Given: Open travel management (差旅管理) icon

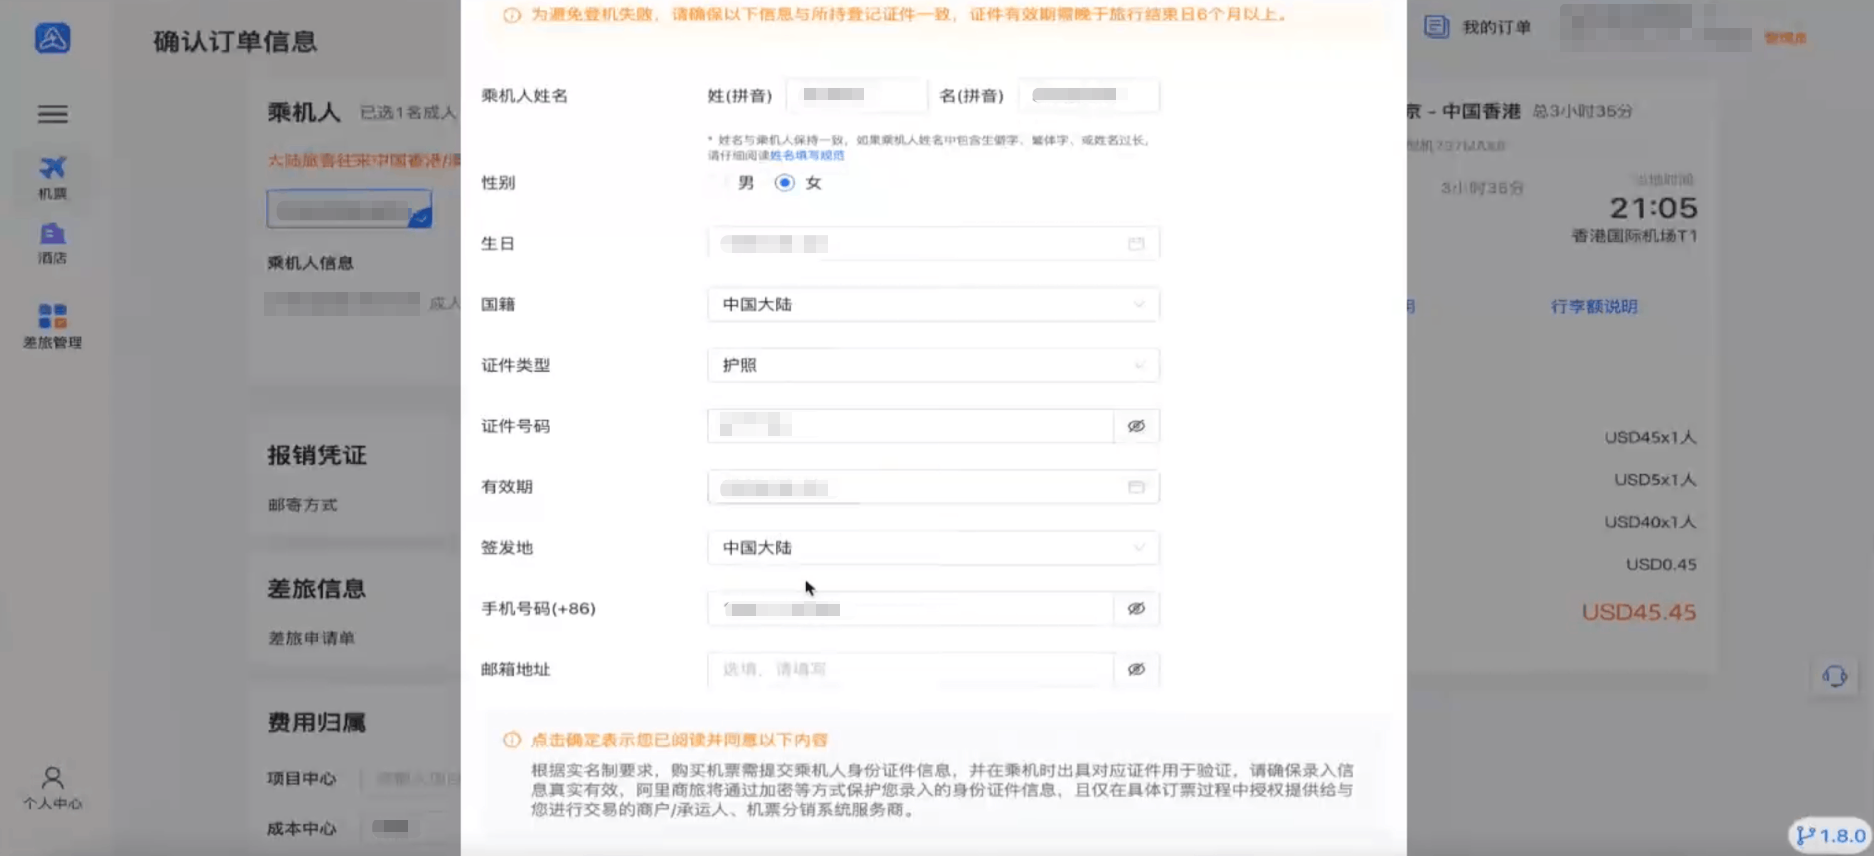Looking at the screenshot, I should coord(53,325).
